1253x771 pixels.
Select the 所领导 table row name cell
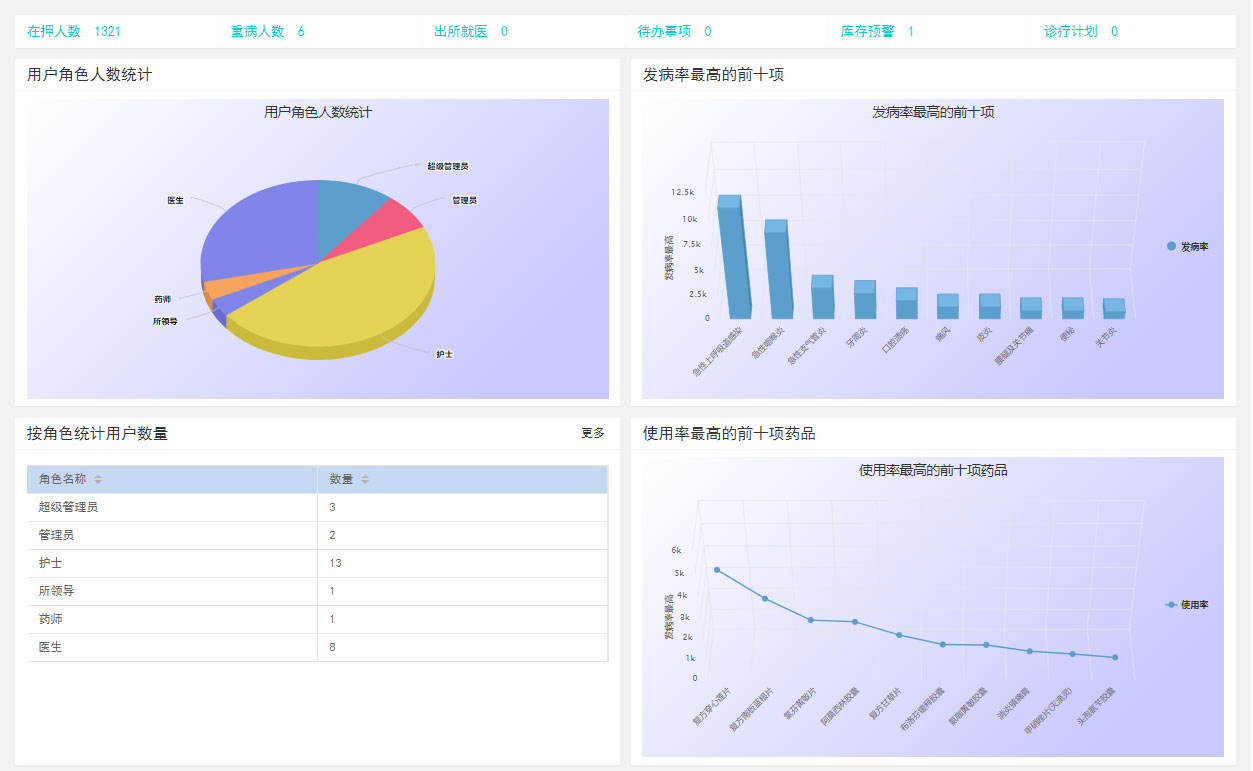pyautogui.click(x=172, y=591)
